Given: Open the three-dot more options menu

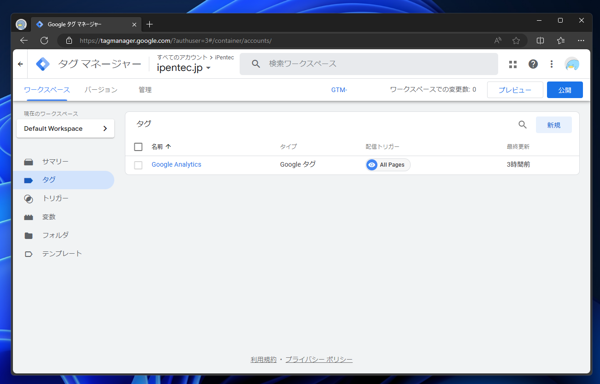Looking at the screenshot, I should click(551, 64).
